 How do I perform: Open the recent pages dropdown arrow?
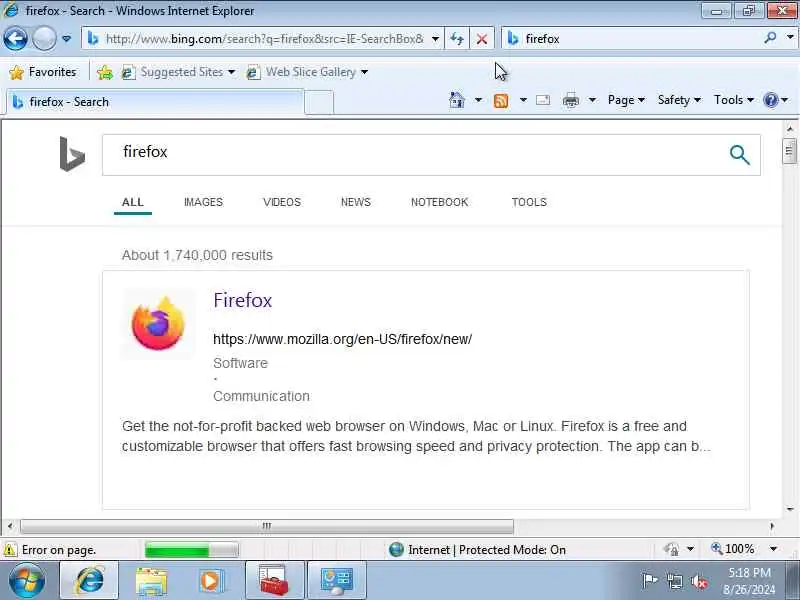(66, 39)
